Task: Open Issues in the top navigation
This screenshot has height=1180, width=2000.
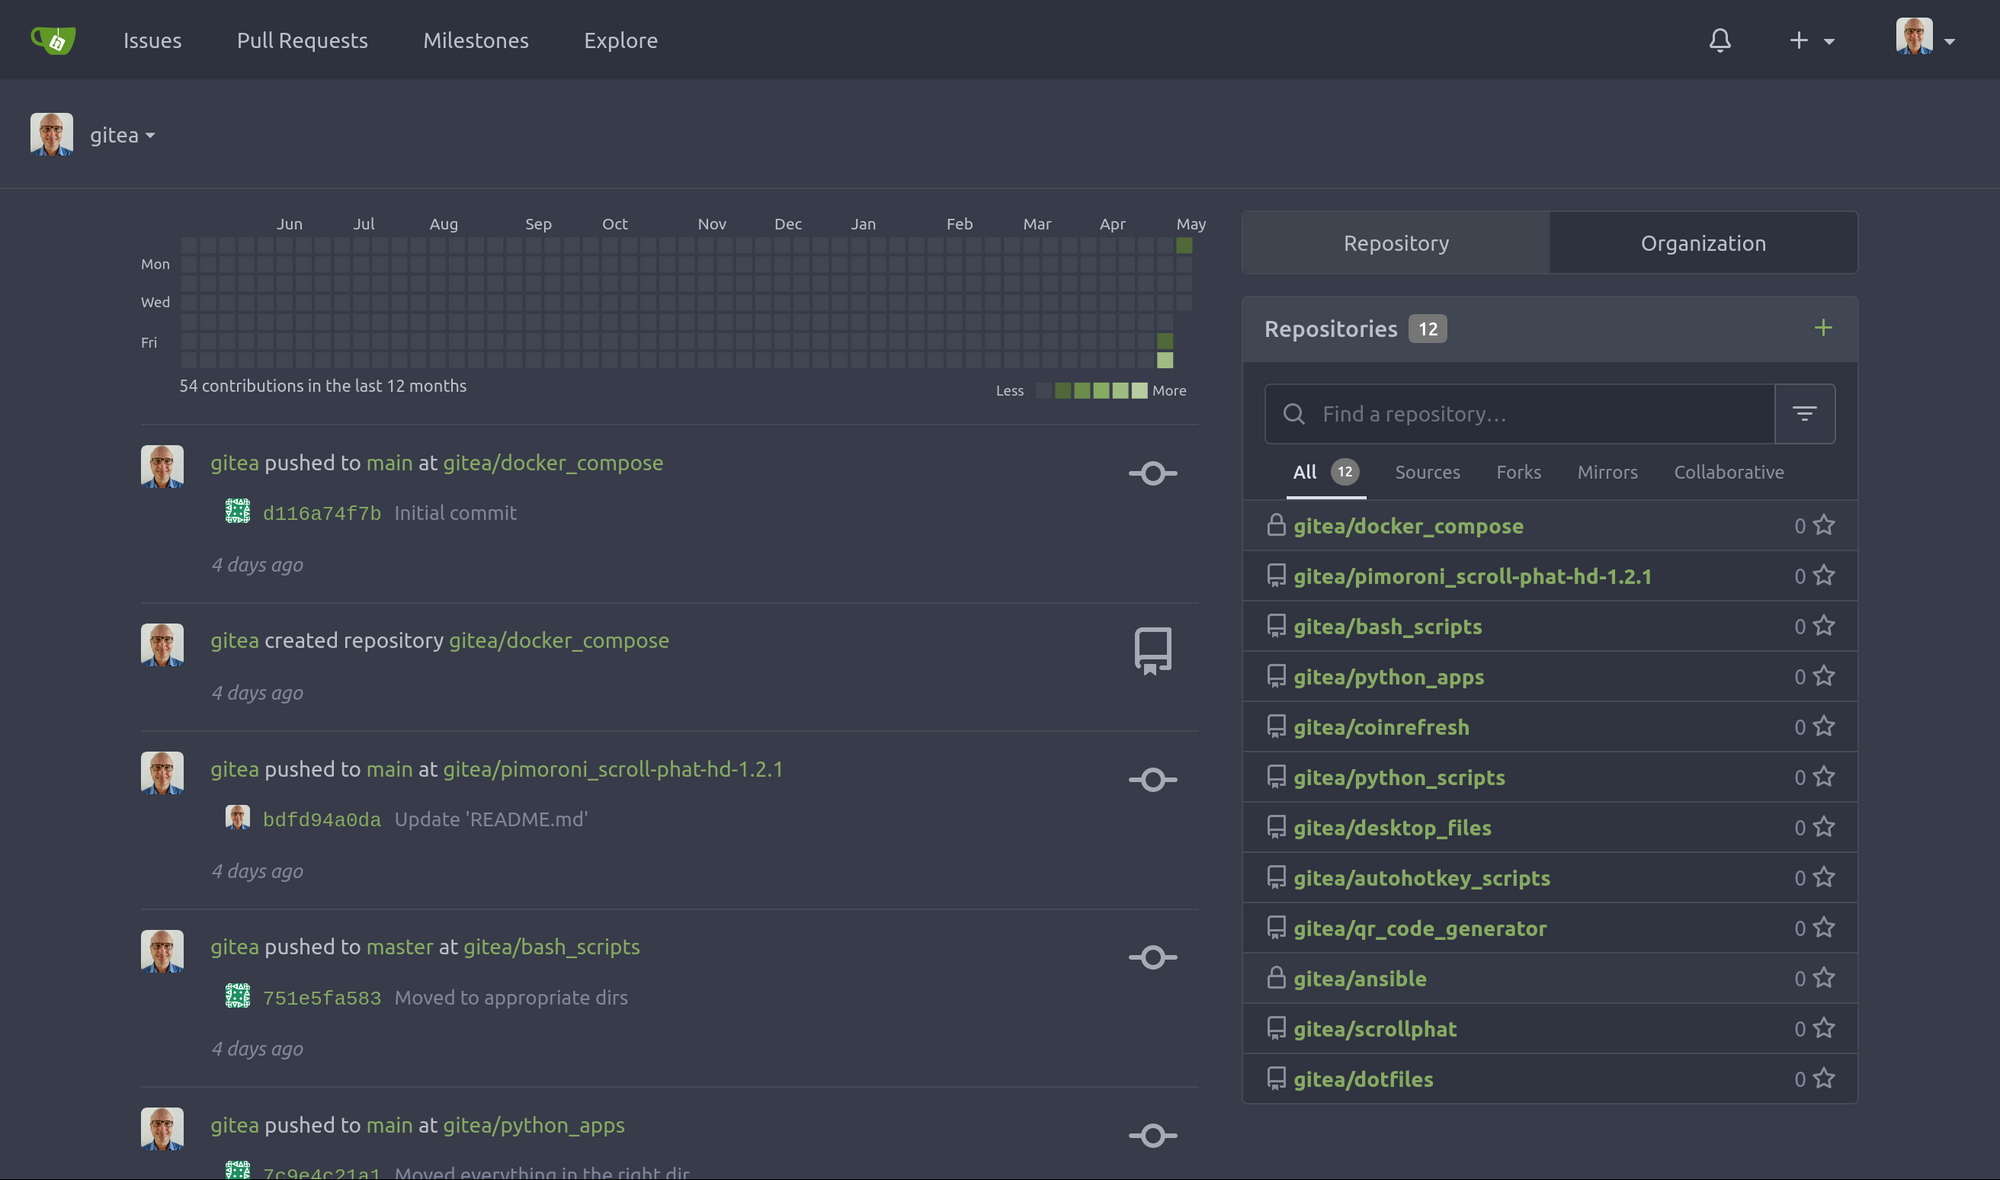Action: coord(152,40)
